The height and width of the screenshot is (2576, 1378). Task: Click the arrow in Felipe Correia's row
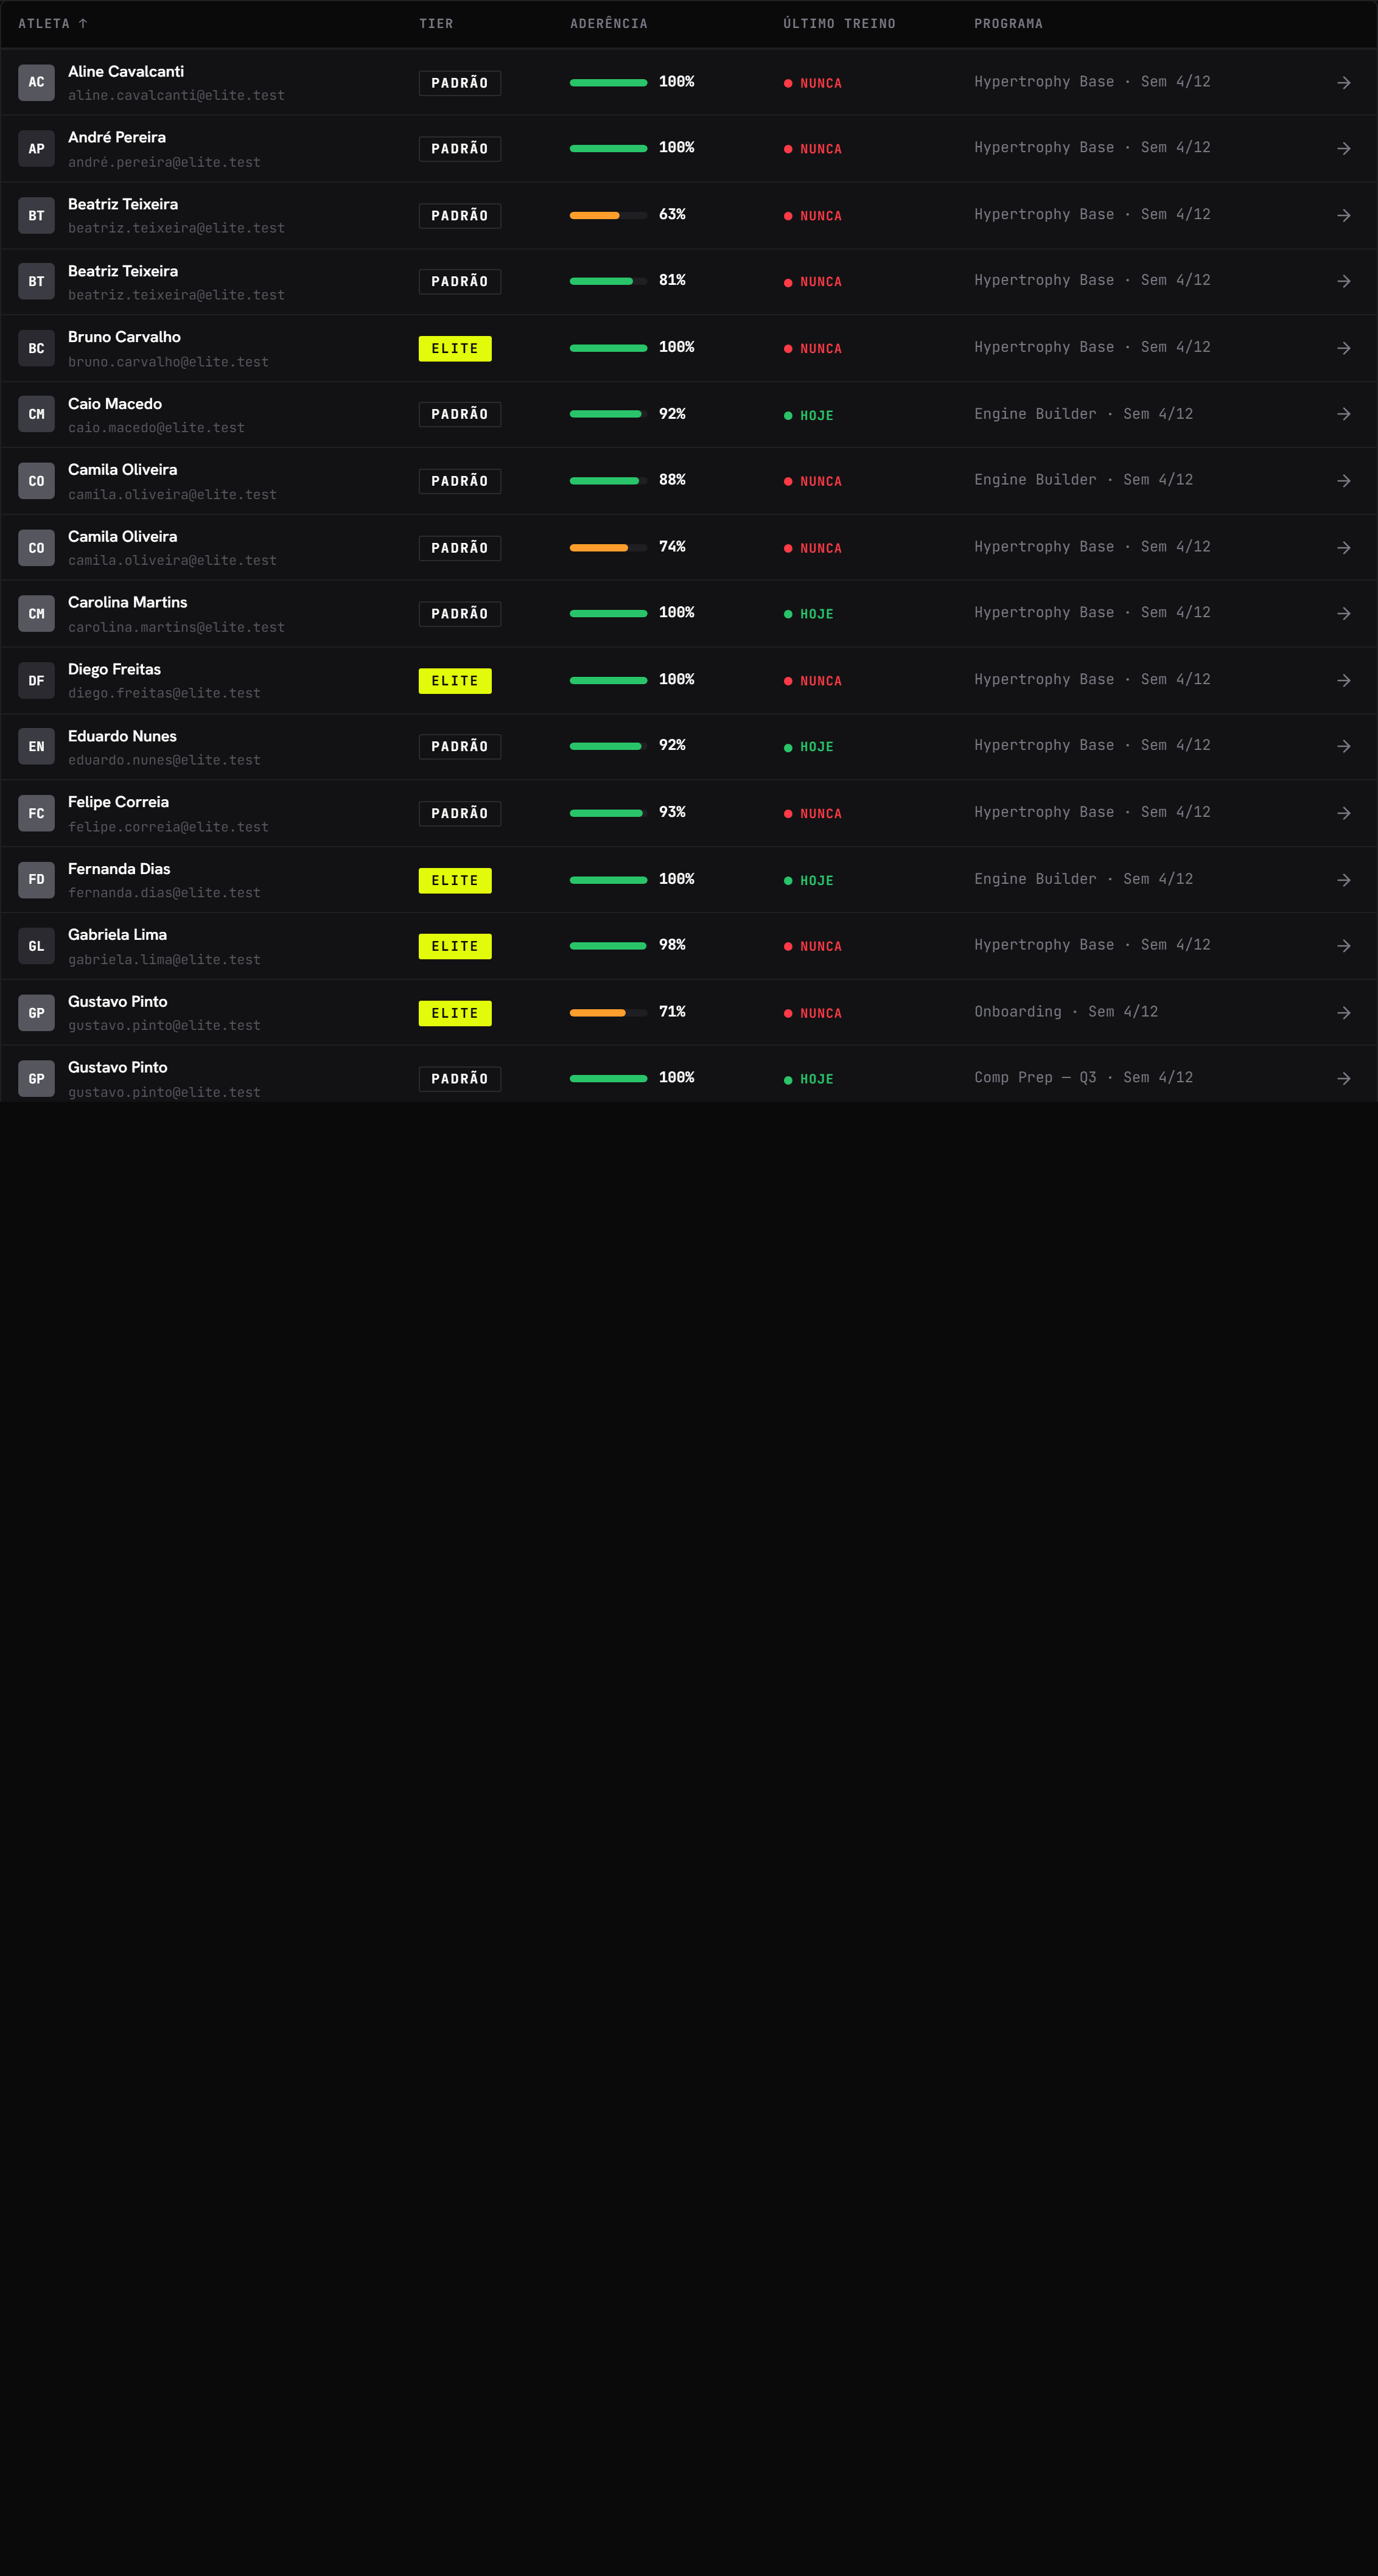(x=1343, y=813)
